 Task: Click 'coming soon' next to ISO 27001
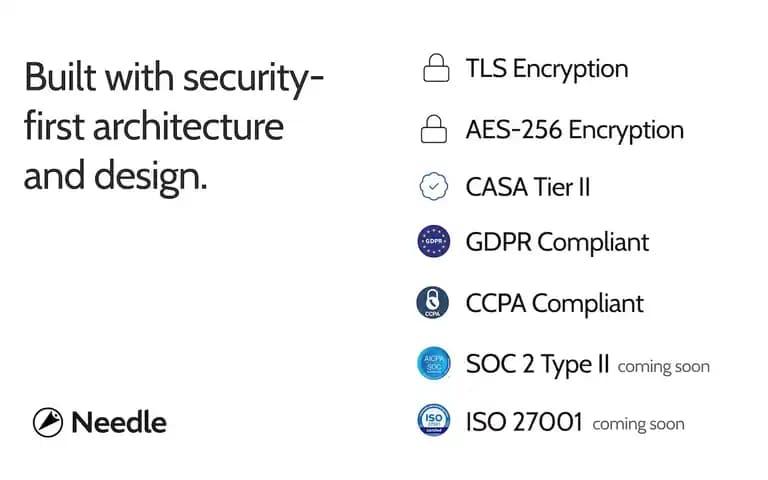pyautogui.click(x=638, y=424)
